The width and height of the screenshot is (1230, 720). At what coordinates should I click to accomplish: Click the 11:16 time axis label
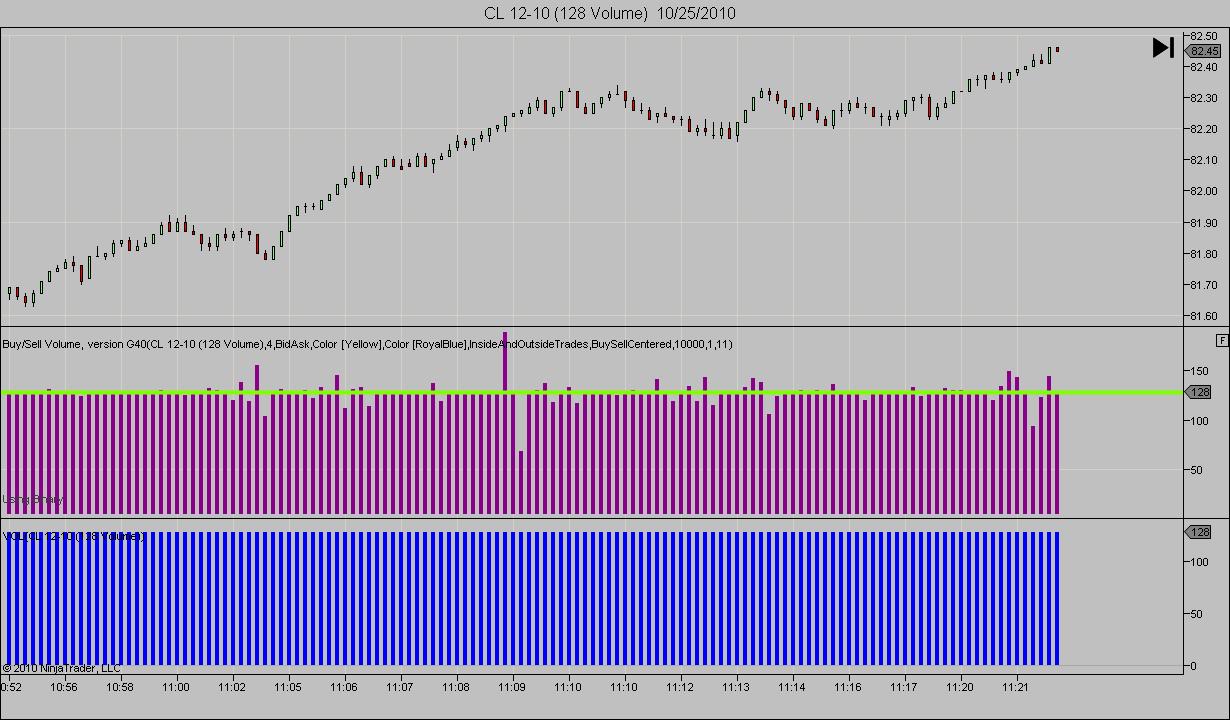848,687
